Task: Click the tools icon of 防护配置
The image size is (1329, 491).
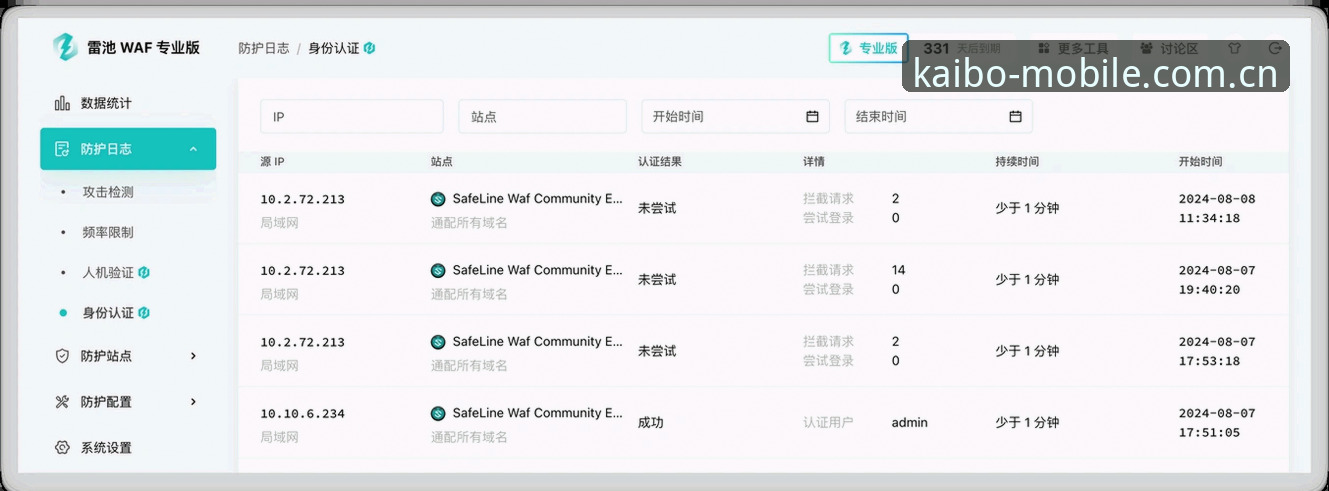Action: coord(62,402)
